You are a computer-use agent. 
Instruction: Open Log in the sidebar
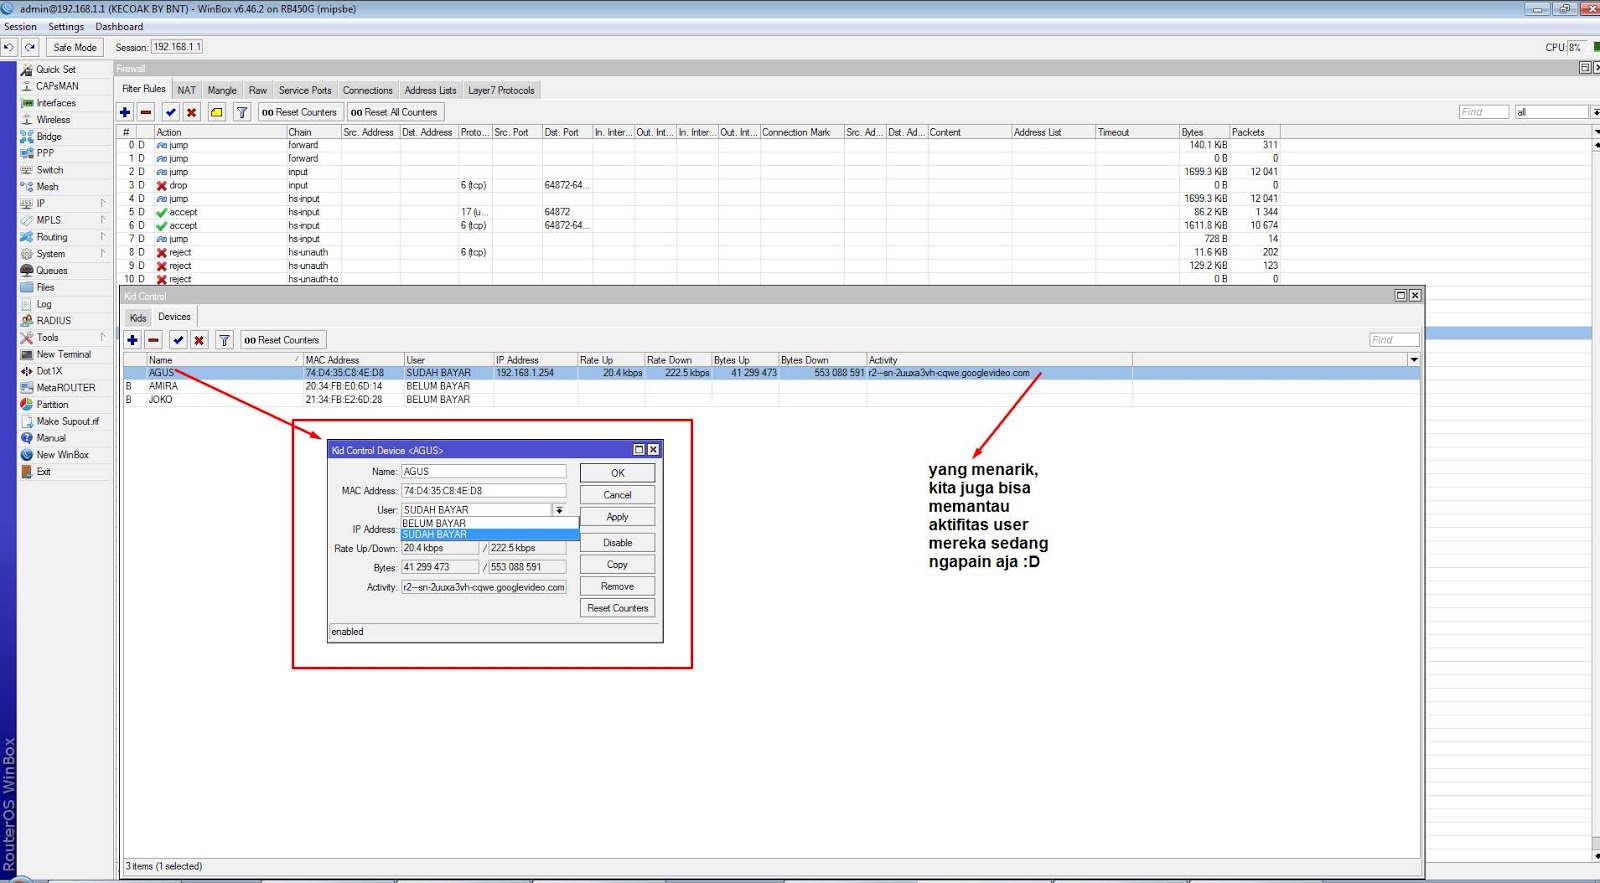(x=44, y=304)
